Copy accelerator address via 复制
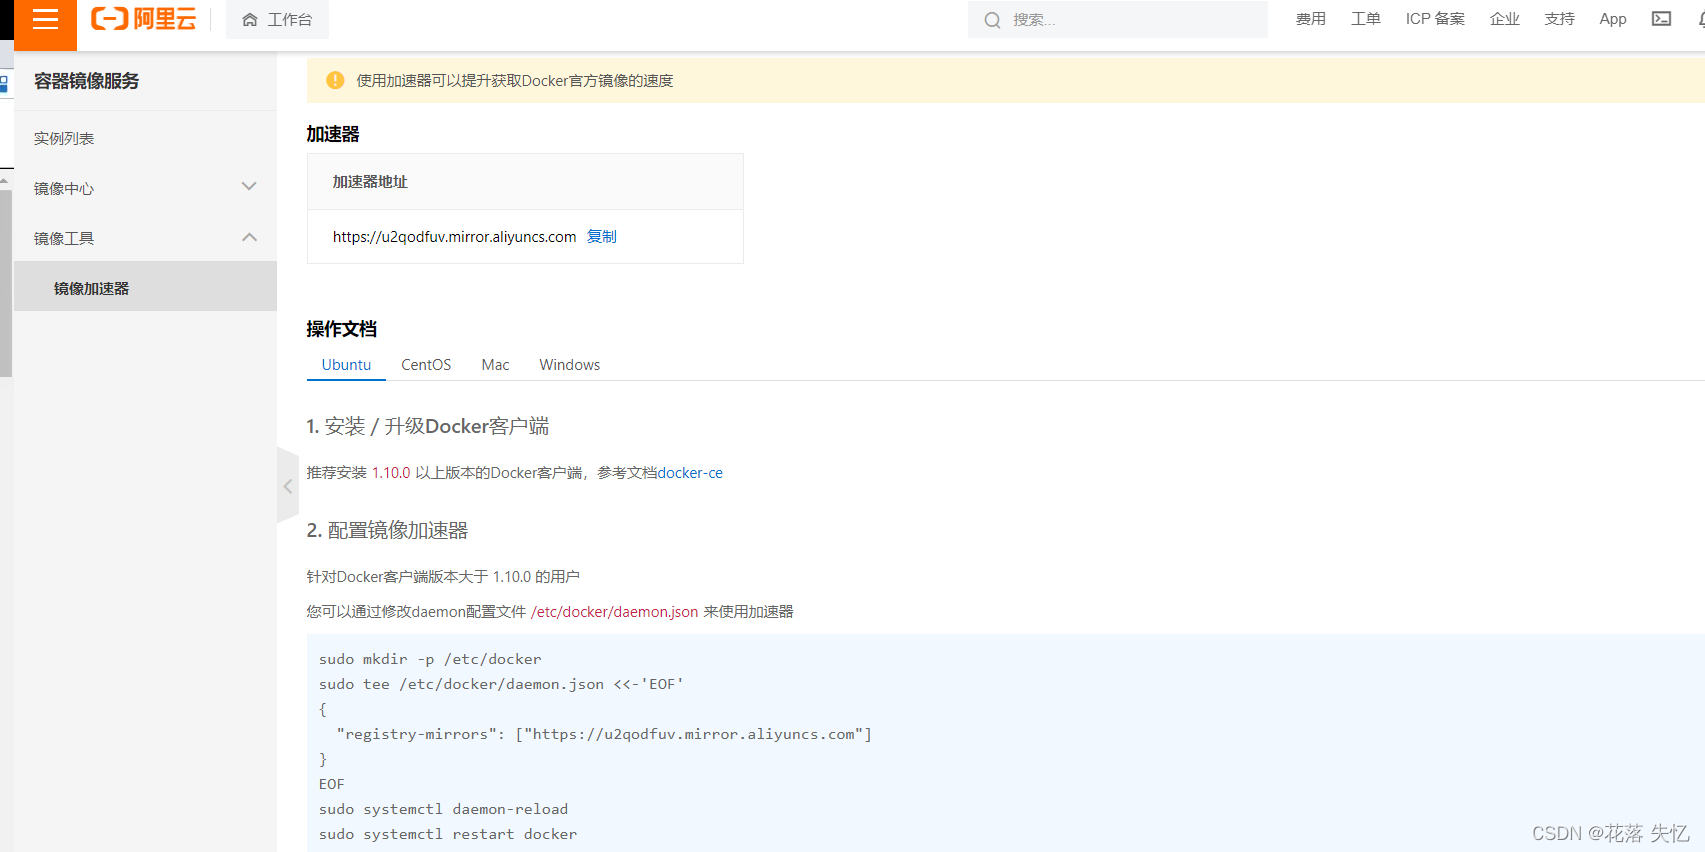This screenshot has width=1705, height=852. tap(601, 236)
